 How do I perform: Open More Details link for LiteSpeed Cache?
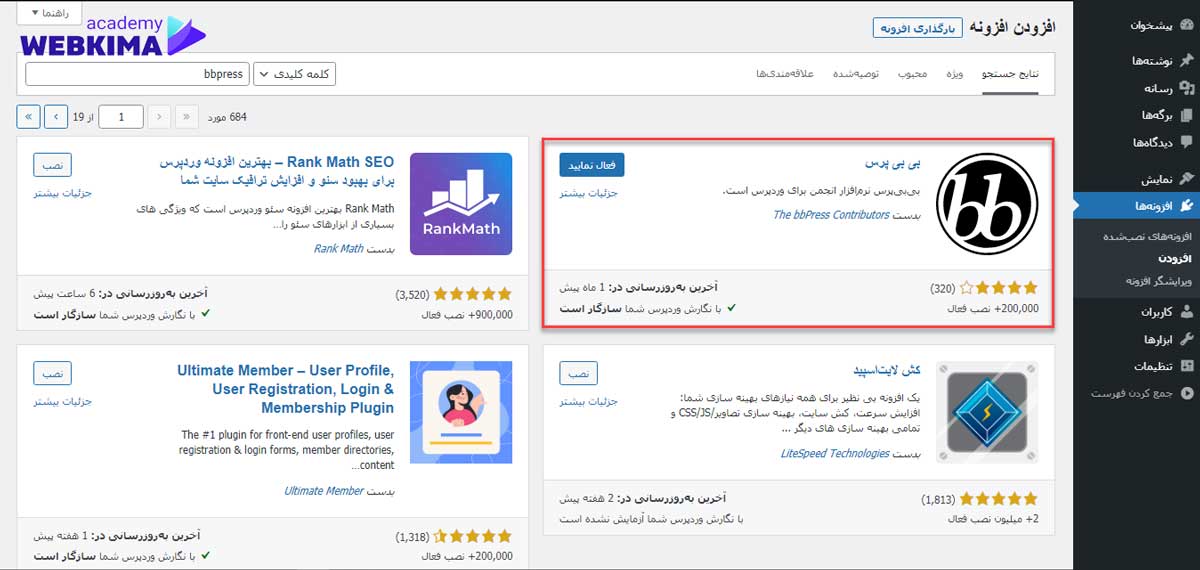(589, 401)
